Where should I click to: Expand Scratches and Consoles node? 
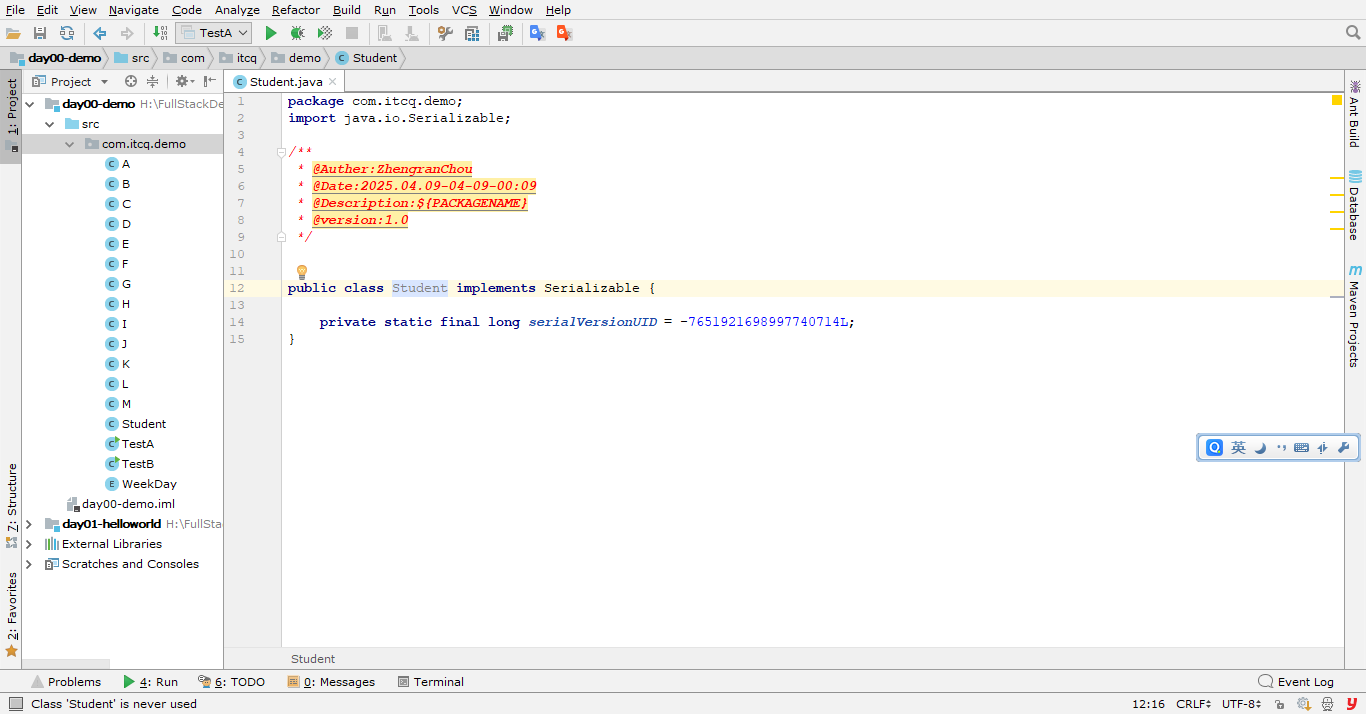point(29,564)
